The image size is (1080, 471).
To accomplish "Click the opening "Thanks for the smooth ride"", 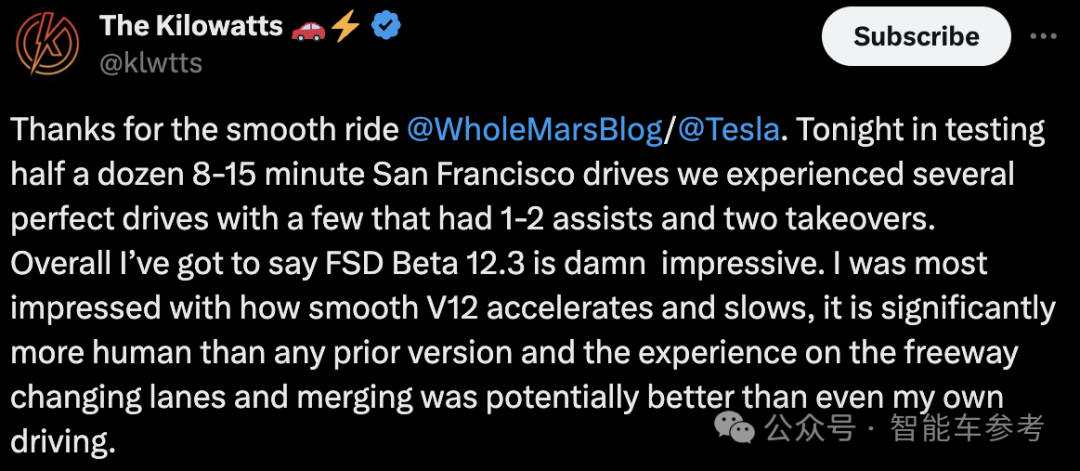I will (205, 131).
